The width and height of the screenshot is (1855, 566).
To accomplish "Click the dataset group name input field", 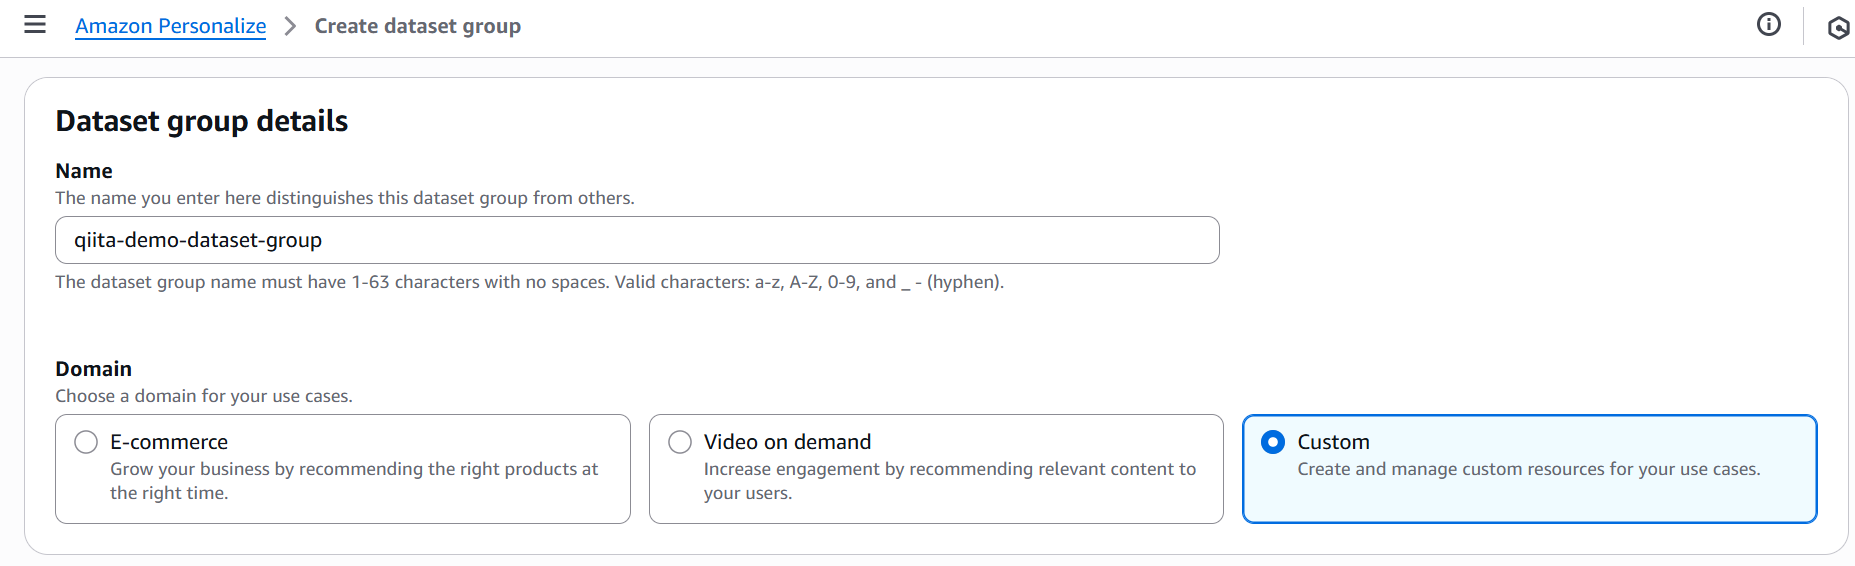I will [636, 240].
